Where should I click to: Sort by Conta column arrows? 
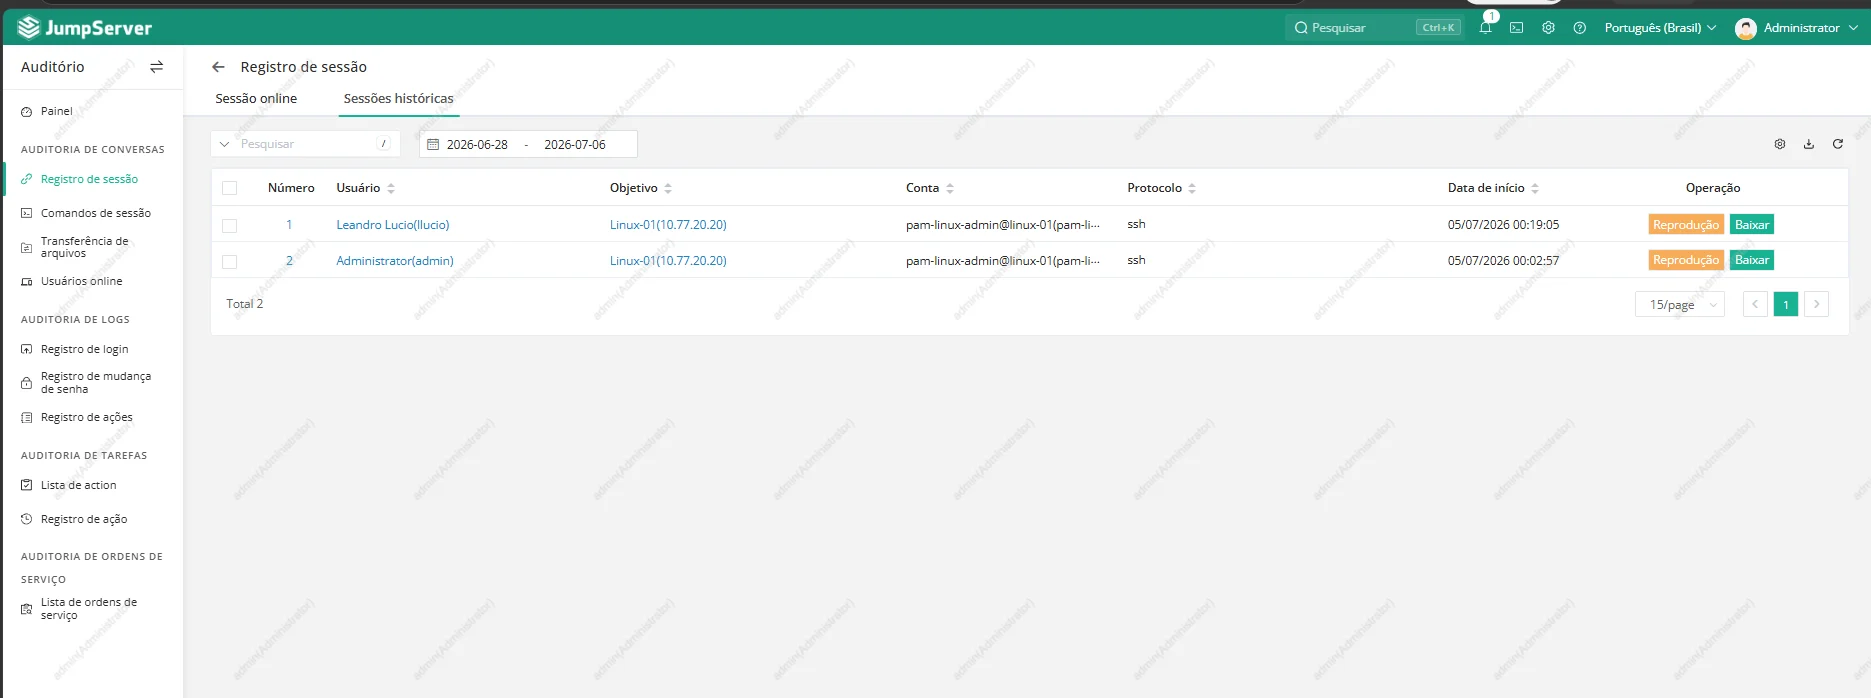click(950, 188)
